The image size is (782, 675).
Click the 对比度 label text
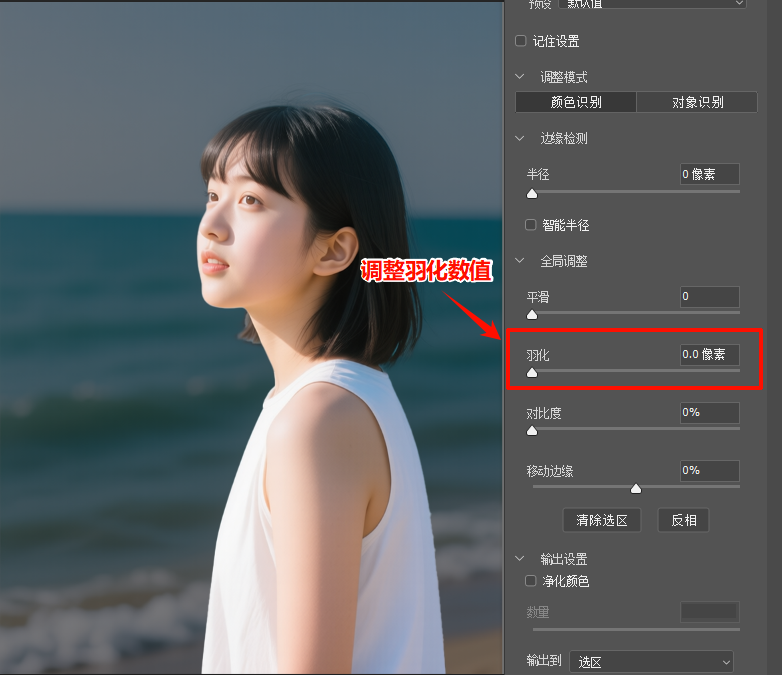pyautogui.click(x=544, y=413)
